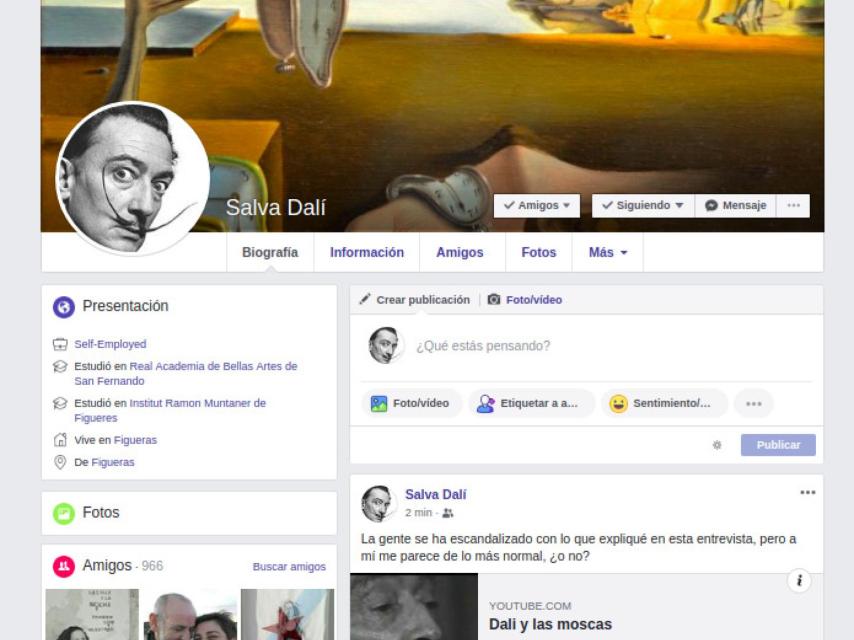
Task: Open the Siguiendo following dropdown
Action: point(643,205)
